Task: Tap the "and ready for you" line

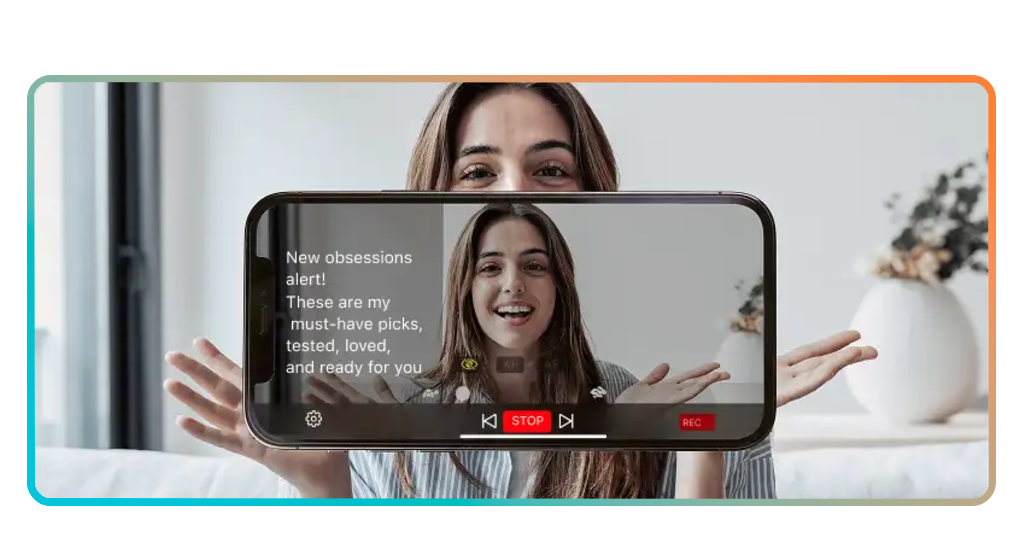Action: coord(353,367)
